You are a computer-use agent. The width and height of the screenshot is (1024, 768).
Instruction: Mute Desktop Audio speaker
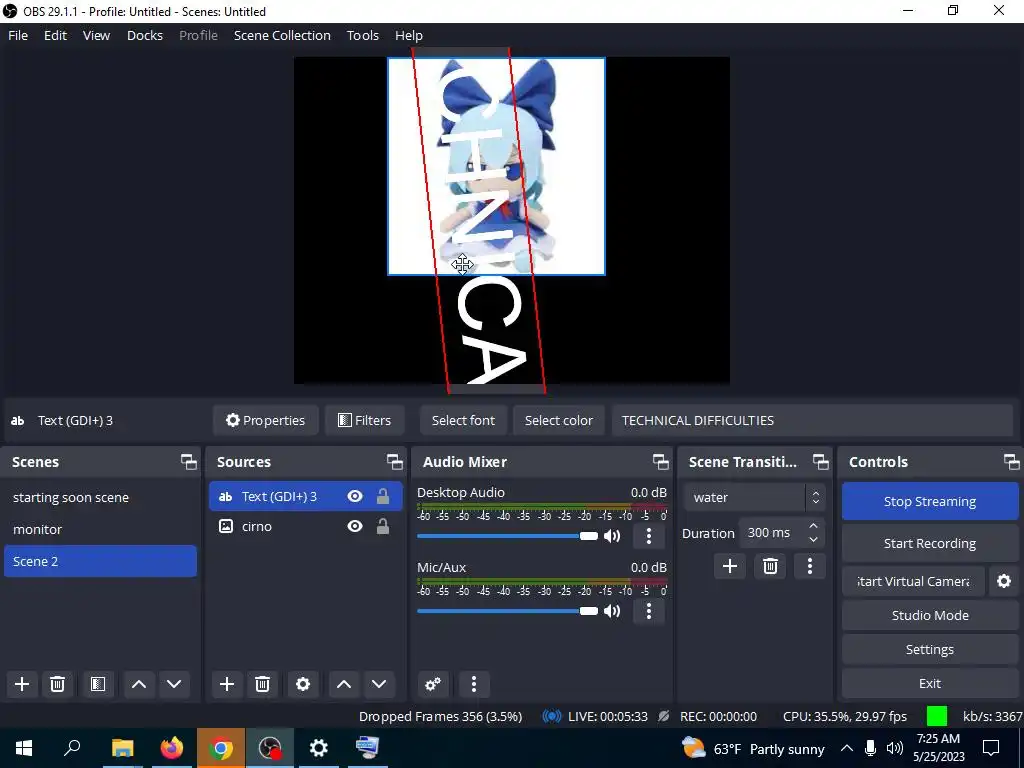click(x=612, y=536)
